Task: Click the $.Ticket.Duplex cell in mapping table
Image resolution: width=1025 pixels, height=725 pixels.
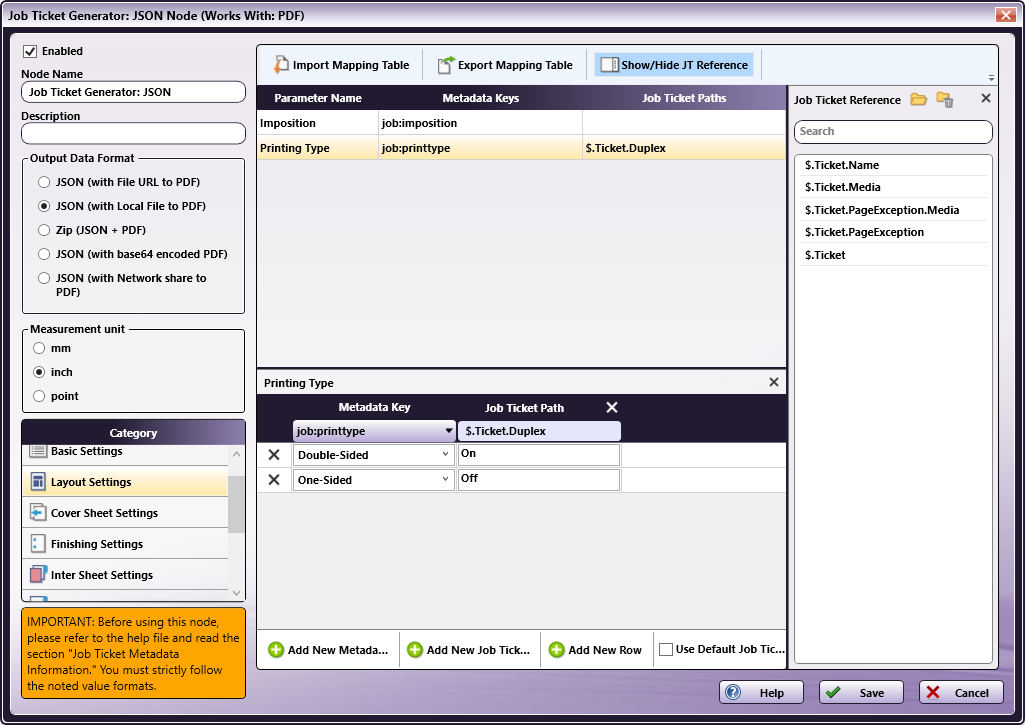Action: pyautogui.click(x=684, y=148)
